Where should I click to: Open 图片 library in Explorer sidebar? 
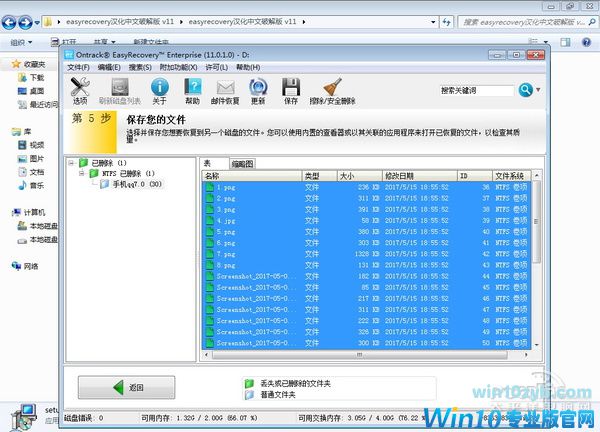tap(32, 158)
